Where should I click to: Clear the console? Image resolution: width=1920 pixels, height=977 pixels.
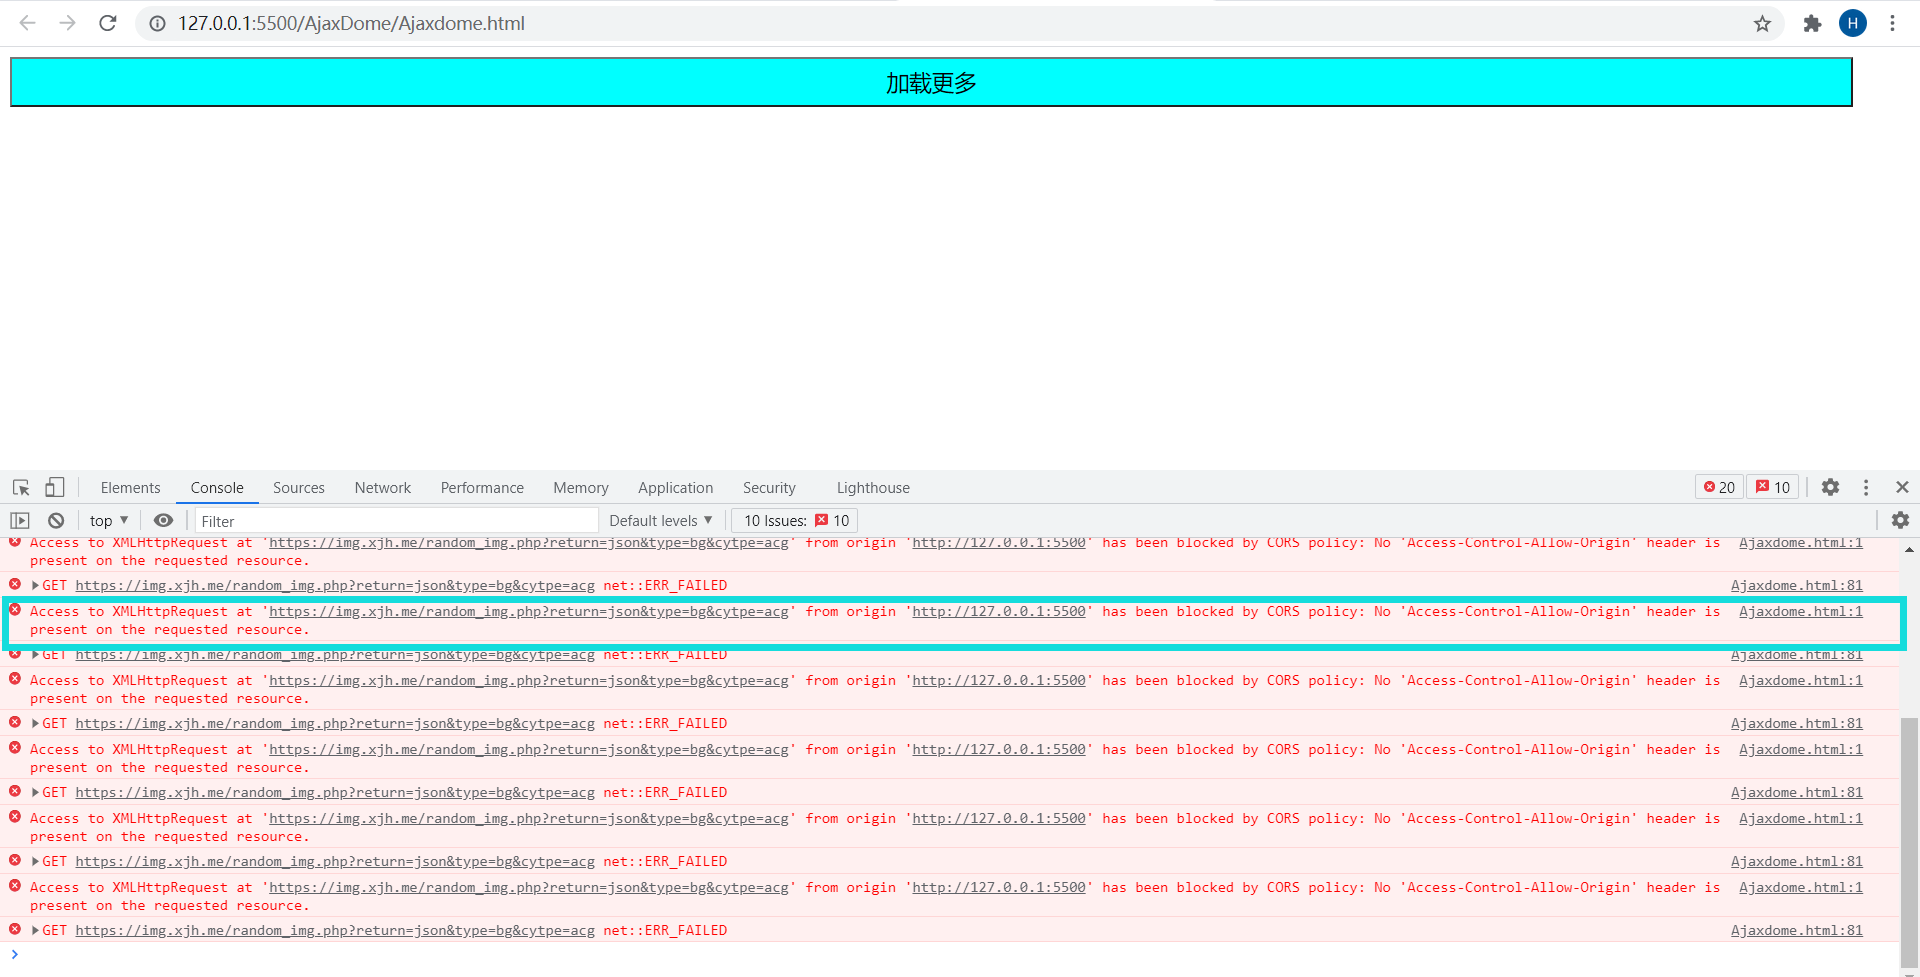56,520
